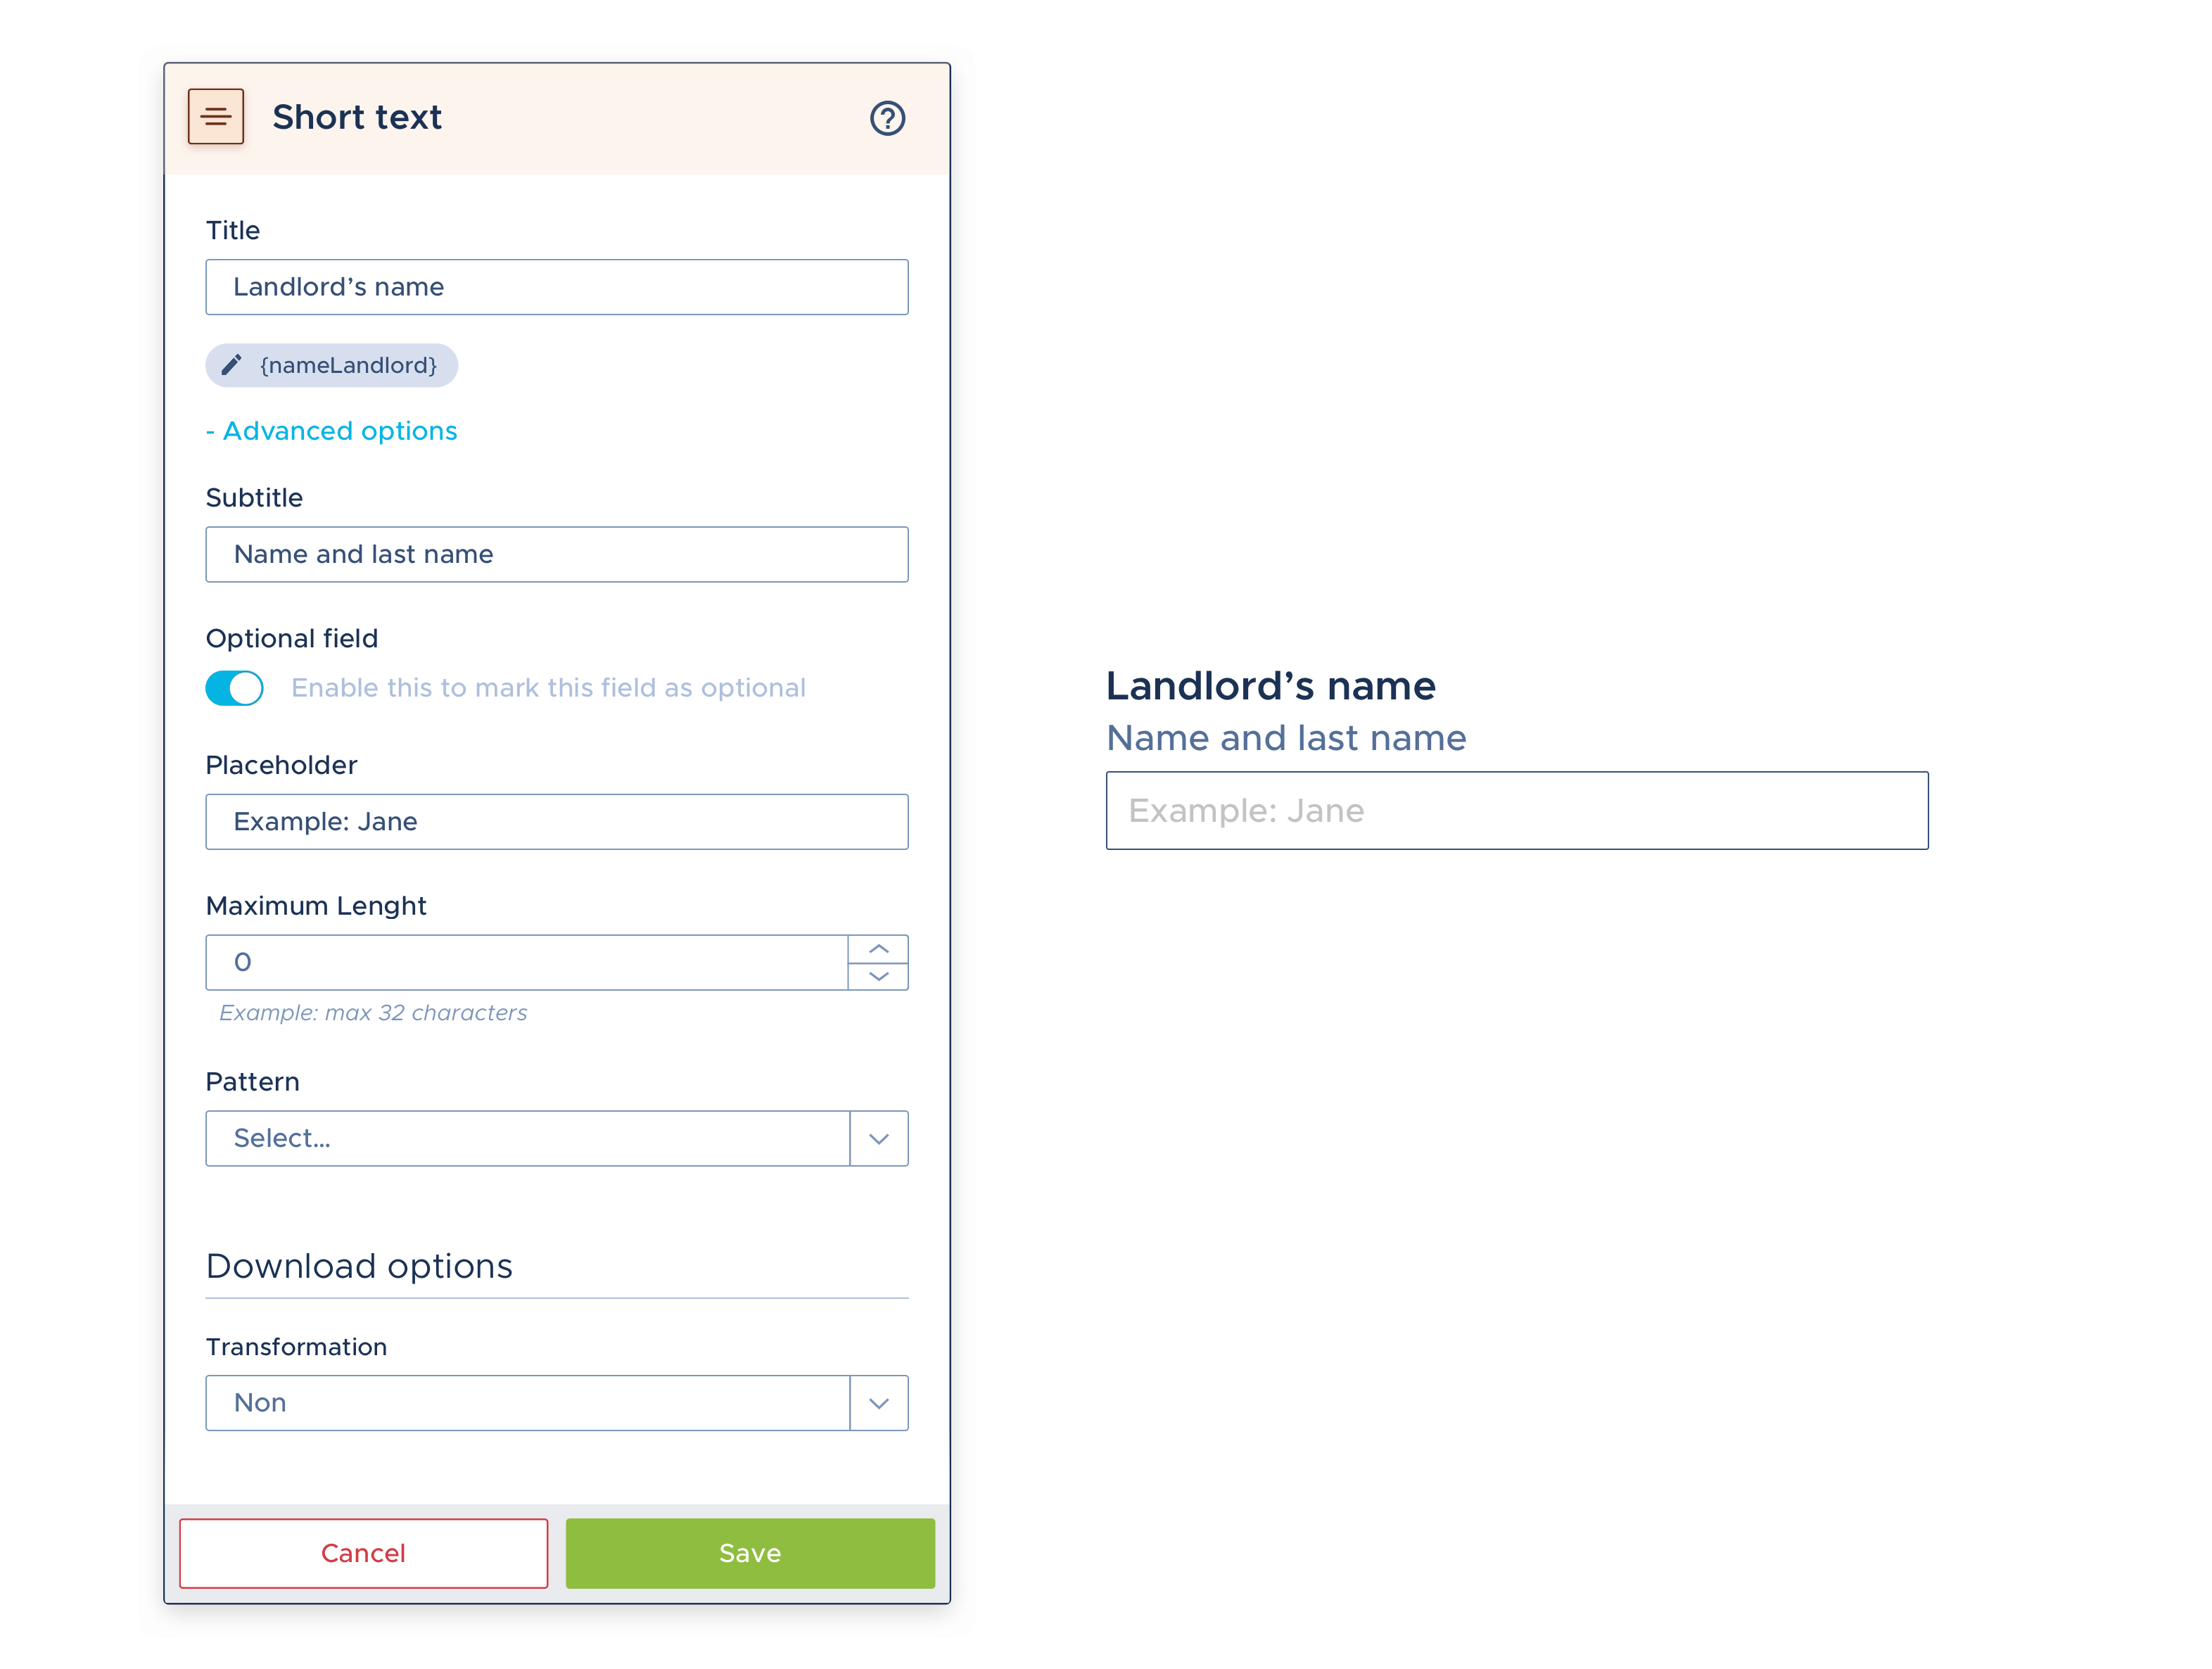Expand the Advanced options section
The width and height of the screenshot is (2212, 1669).
click(x=331, y=429)
